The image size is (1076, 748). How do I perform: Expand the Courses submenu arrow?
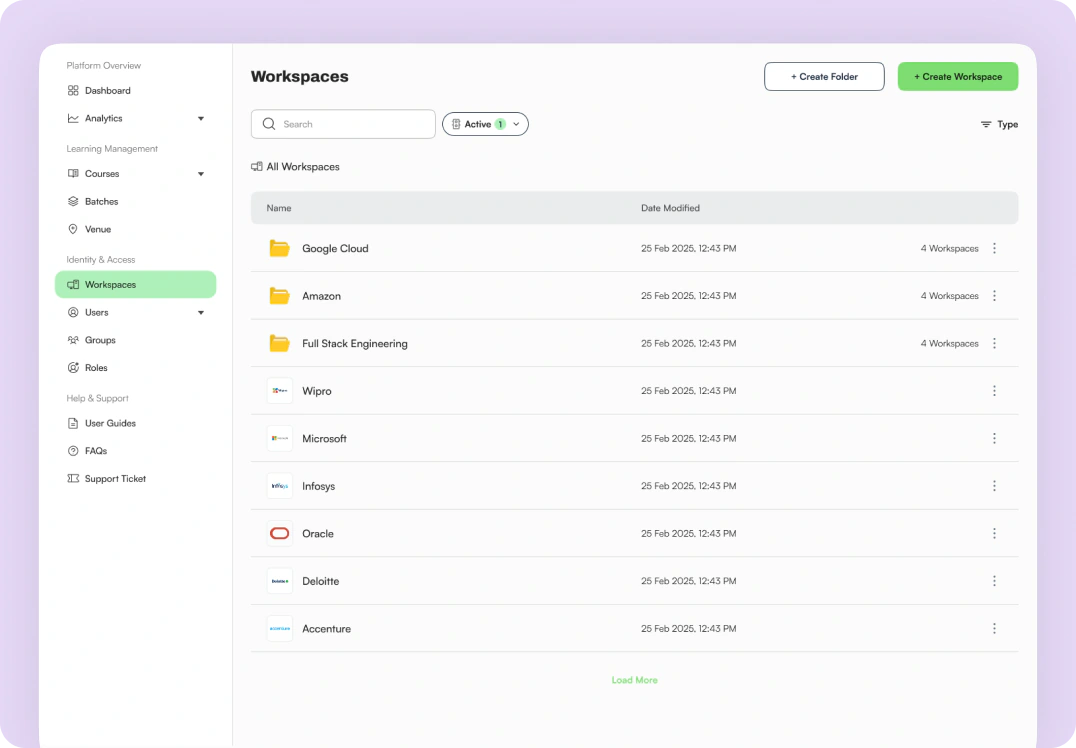coord(201,174)
